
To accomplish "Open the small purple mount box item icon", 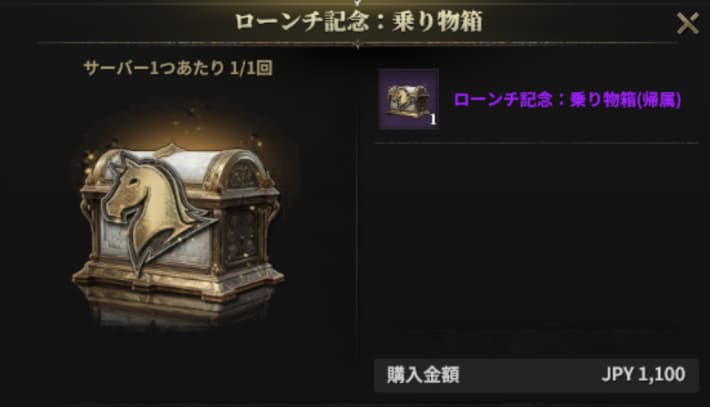I will point(408,99).
